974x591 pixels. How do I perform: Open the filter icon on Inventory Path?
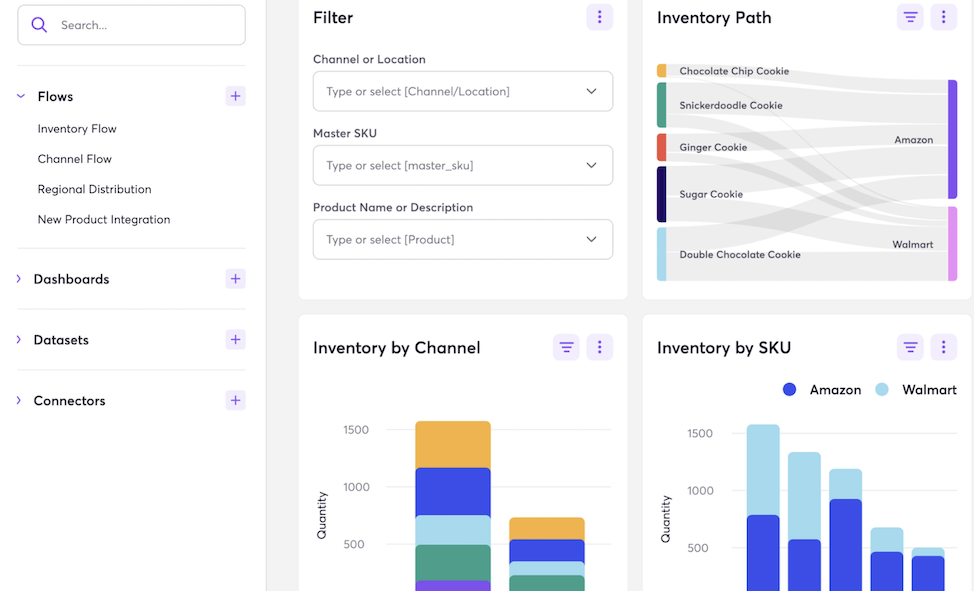910,17
